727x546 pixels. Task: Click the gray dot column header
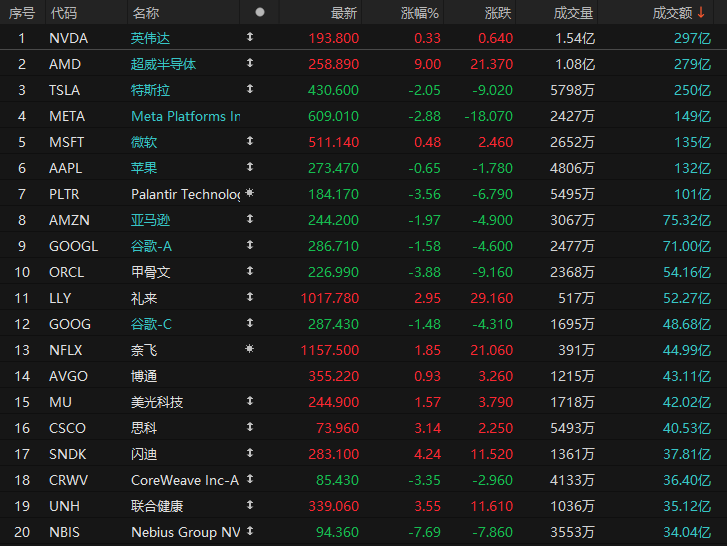pyautogui.click(x=260, y=13)
